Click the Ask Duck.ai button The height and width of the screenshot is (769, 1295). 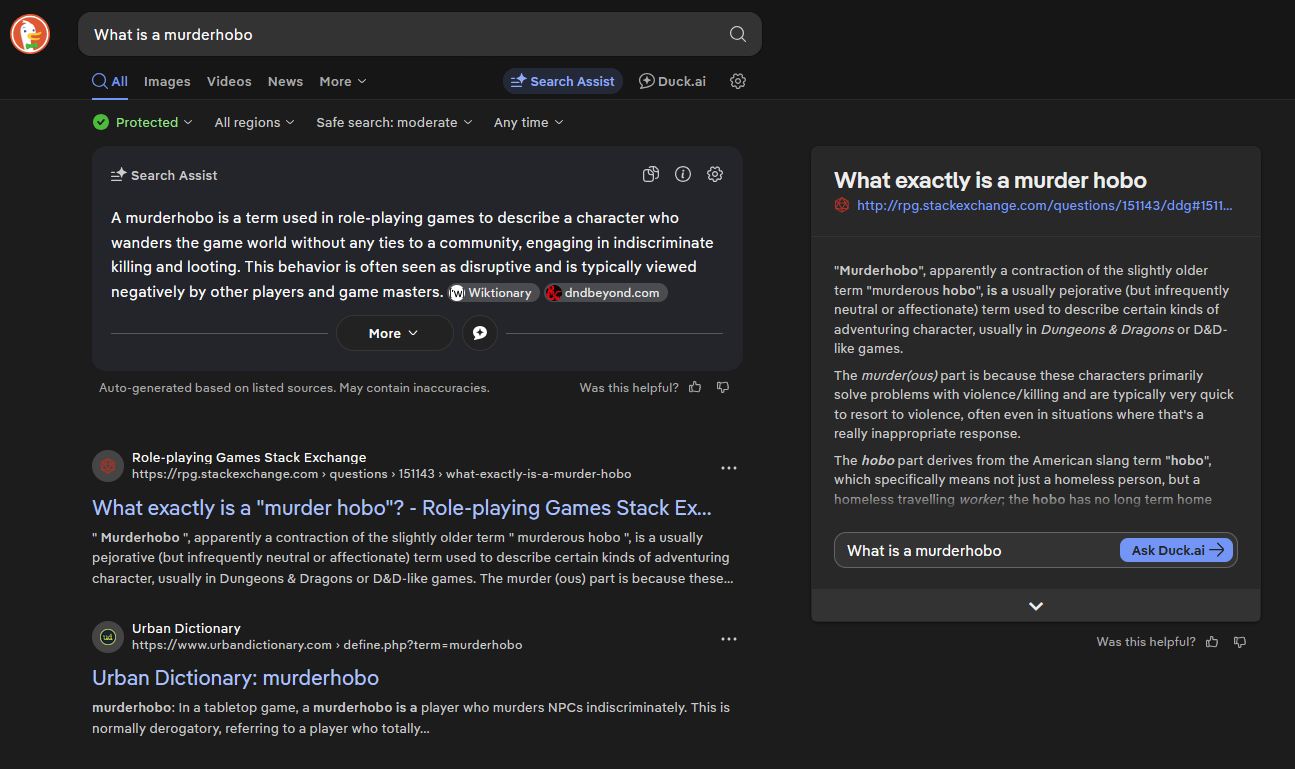(1176, 550)
